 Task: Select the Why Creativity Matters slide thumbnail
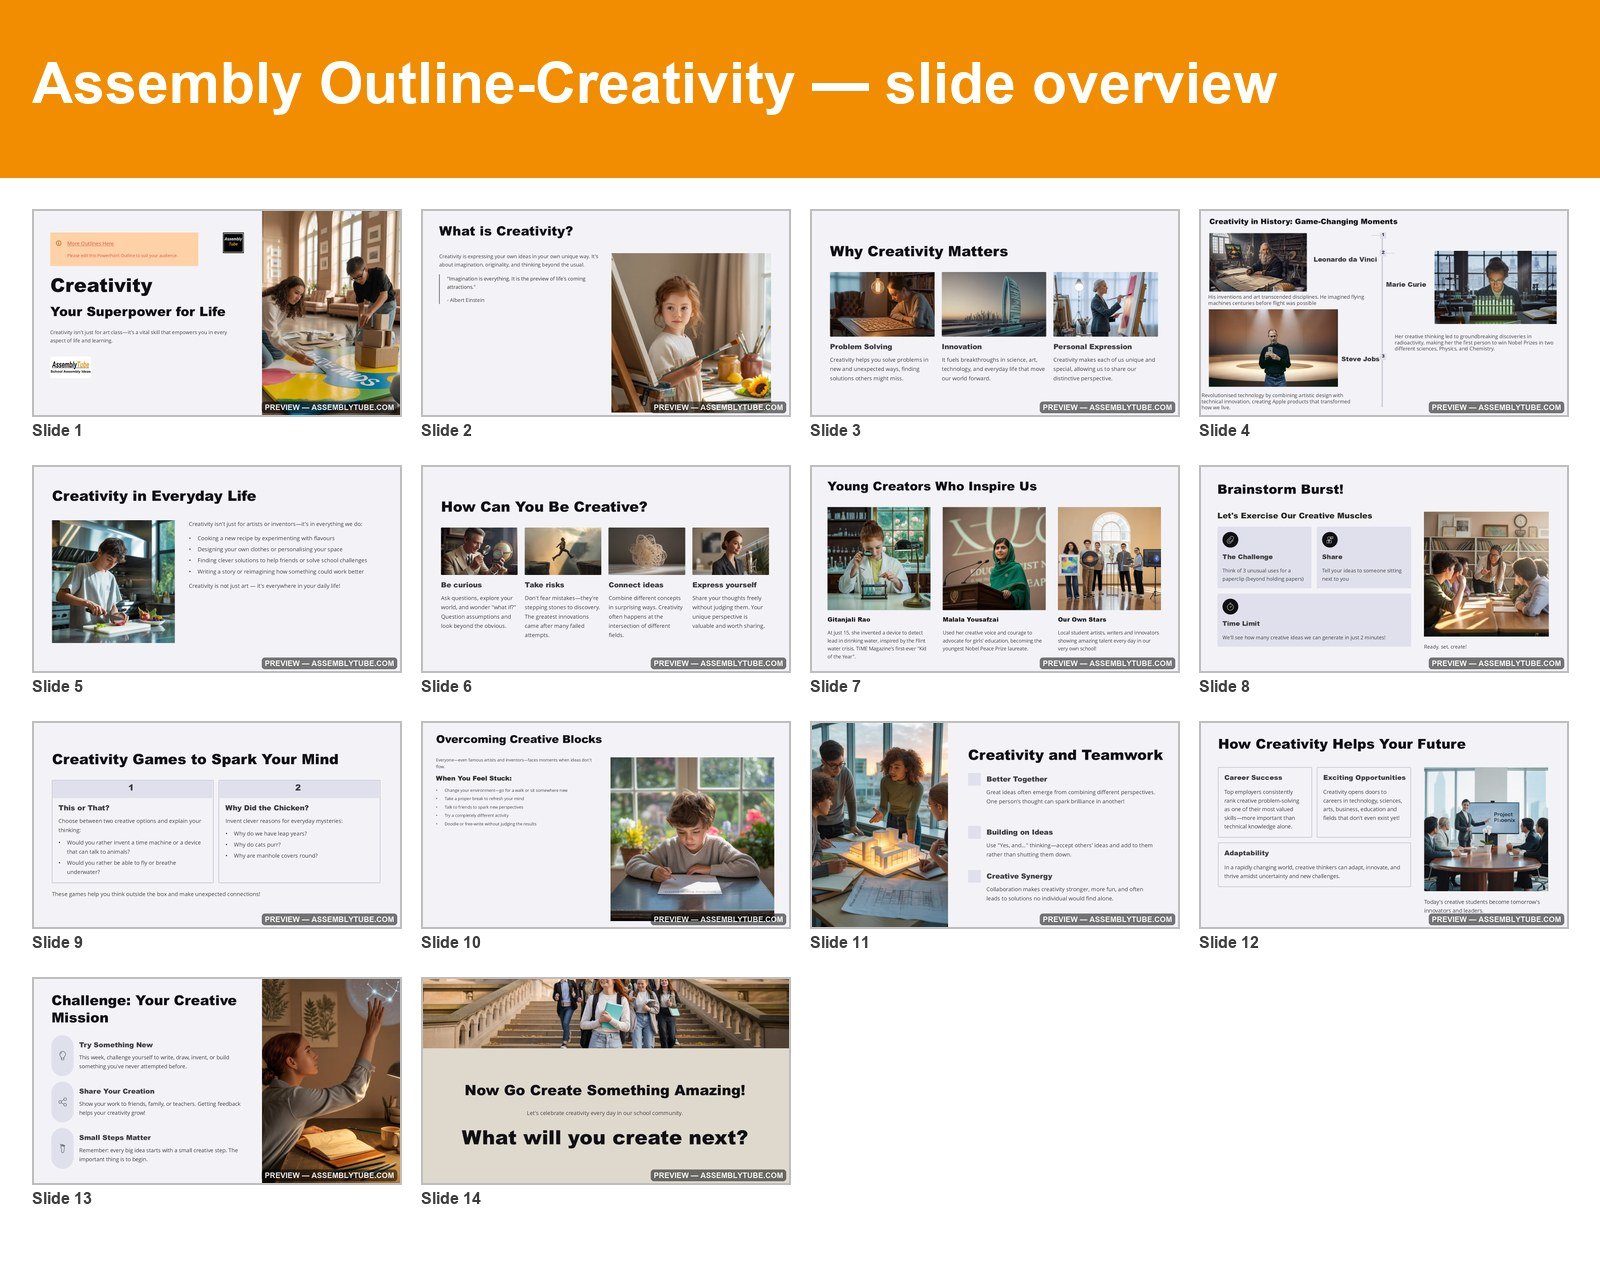coord(995,313)
